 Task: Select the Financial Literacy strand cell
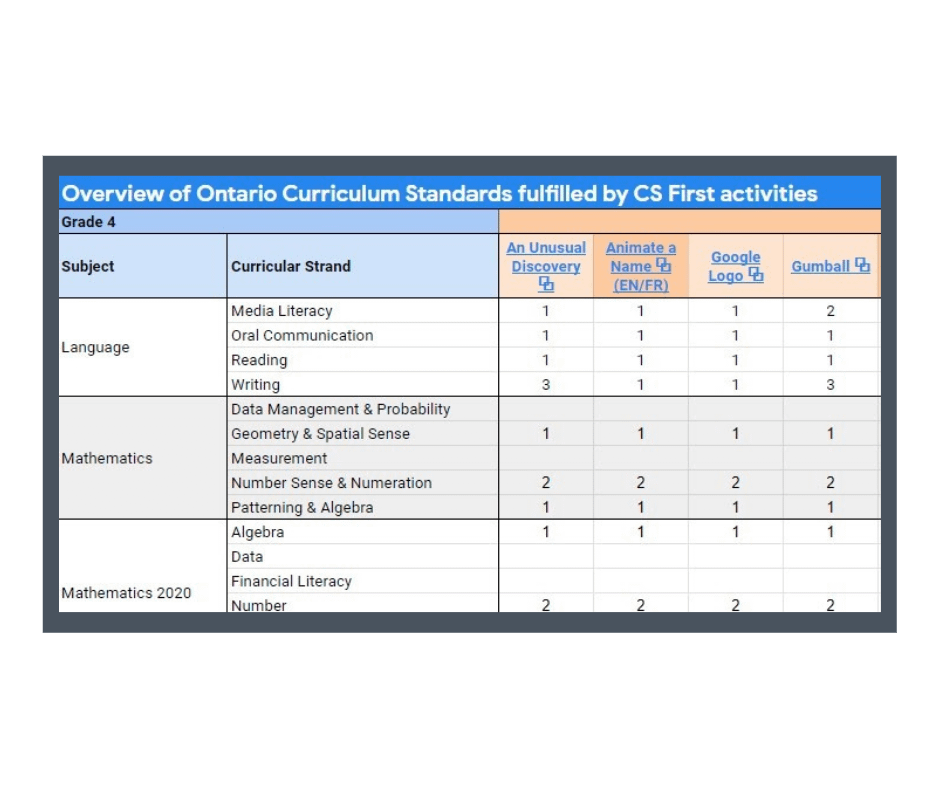(363, 581)
